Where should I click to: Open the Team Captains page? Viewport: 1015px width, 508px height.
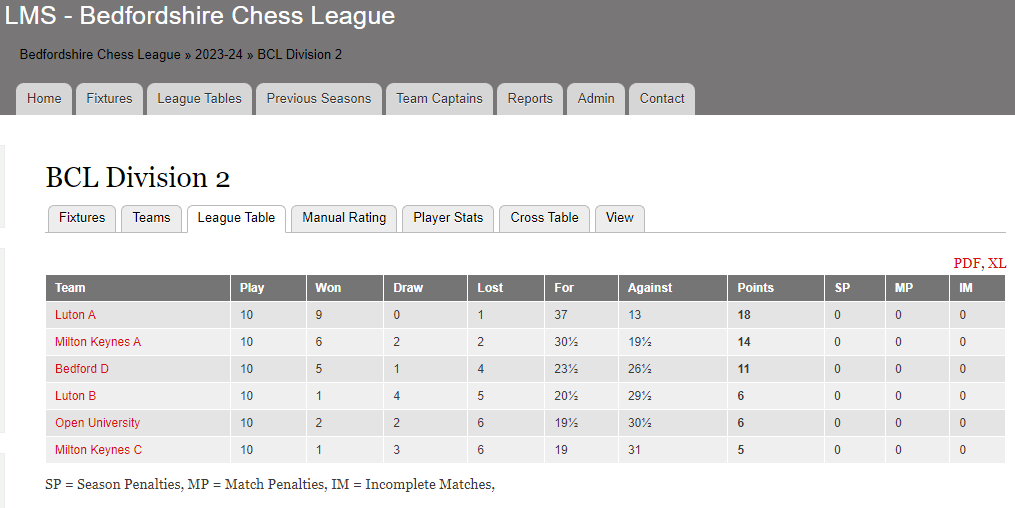coord(439,98)
